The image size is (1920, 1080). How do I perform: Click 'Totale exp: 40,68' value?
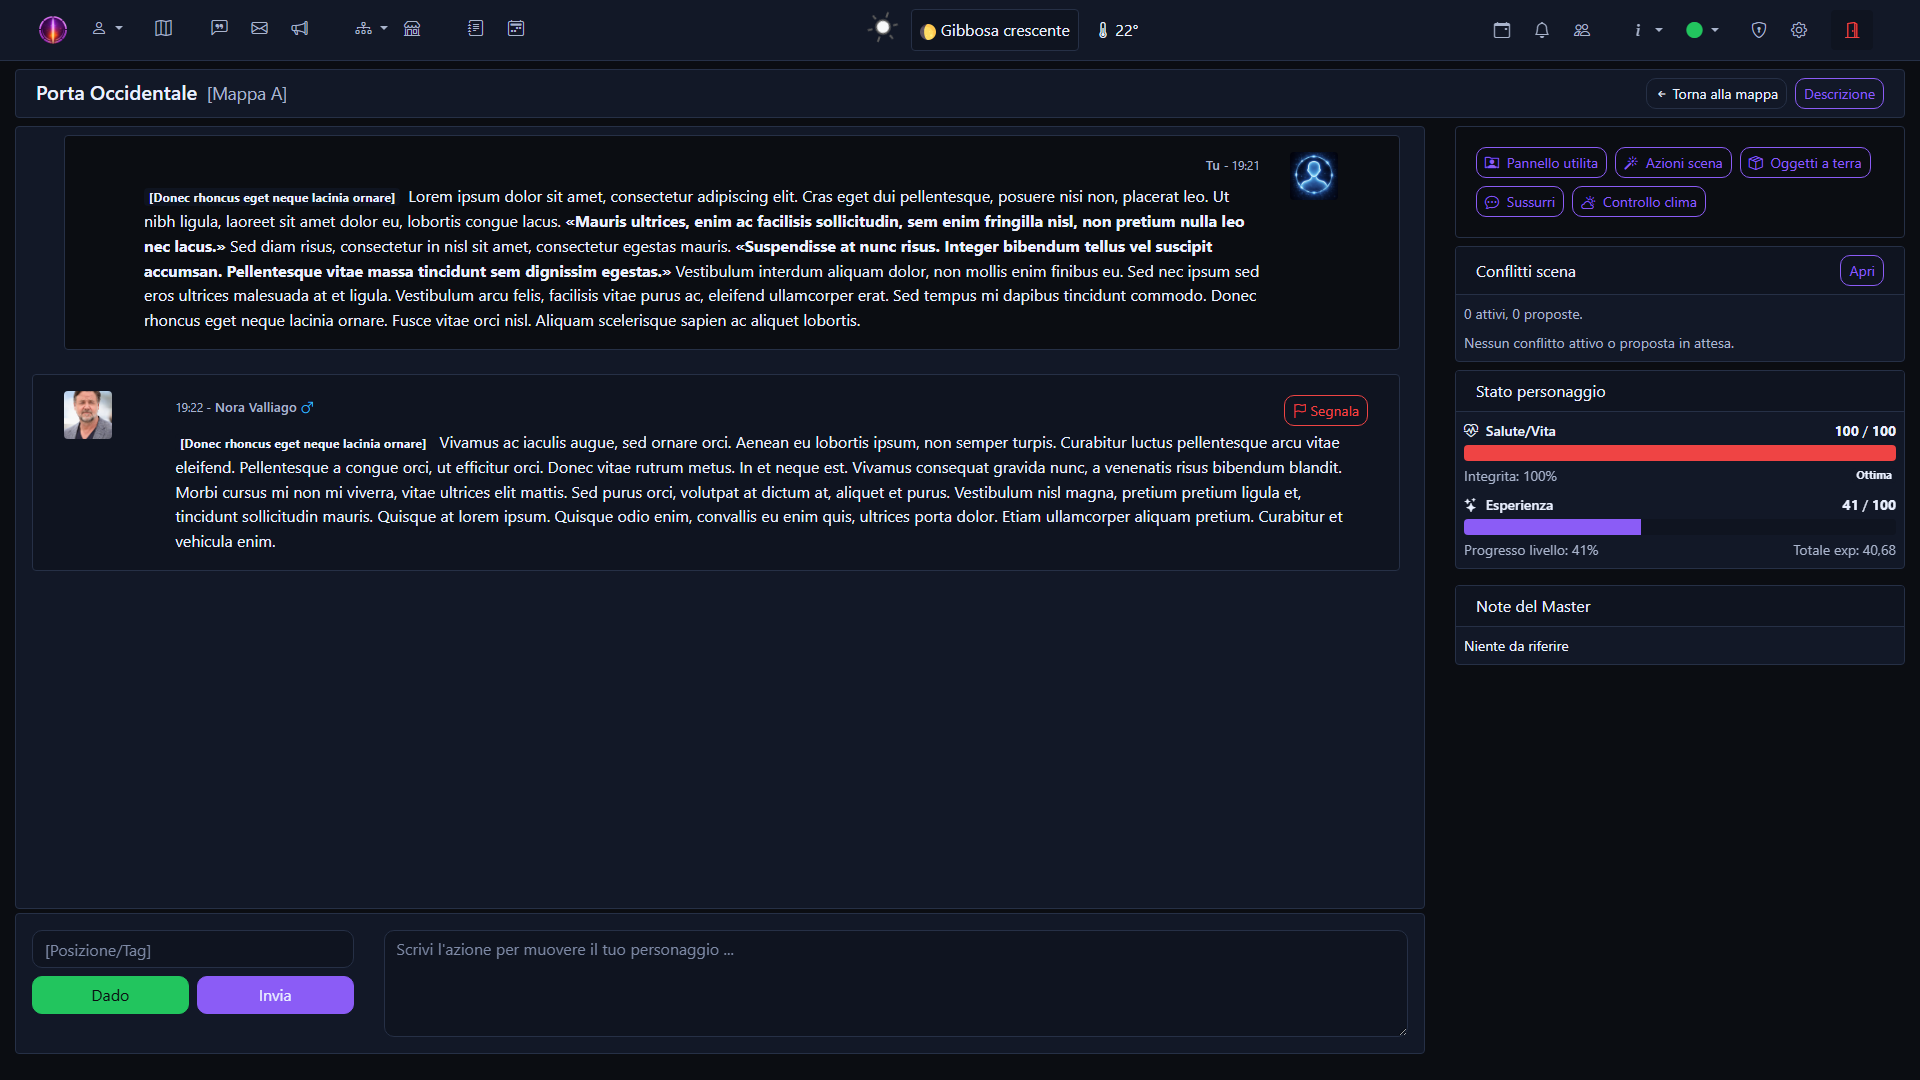coord(1844,550)
